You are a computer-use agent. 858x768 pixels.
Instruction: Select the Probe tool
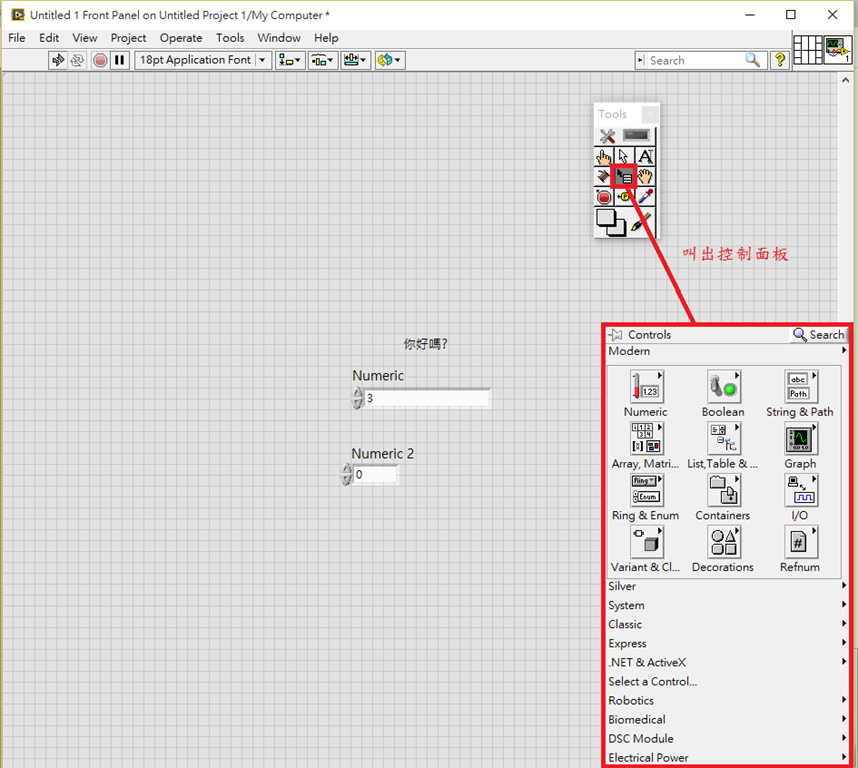click(624, 196)
